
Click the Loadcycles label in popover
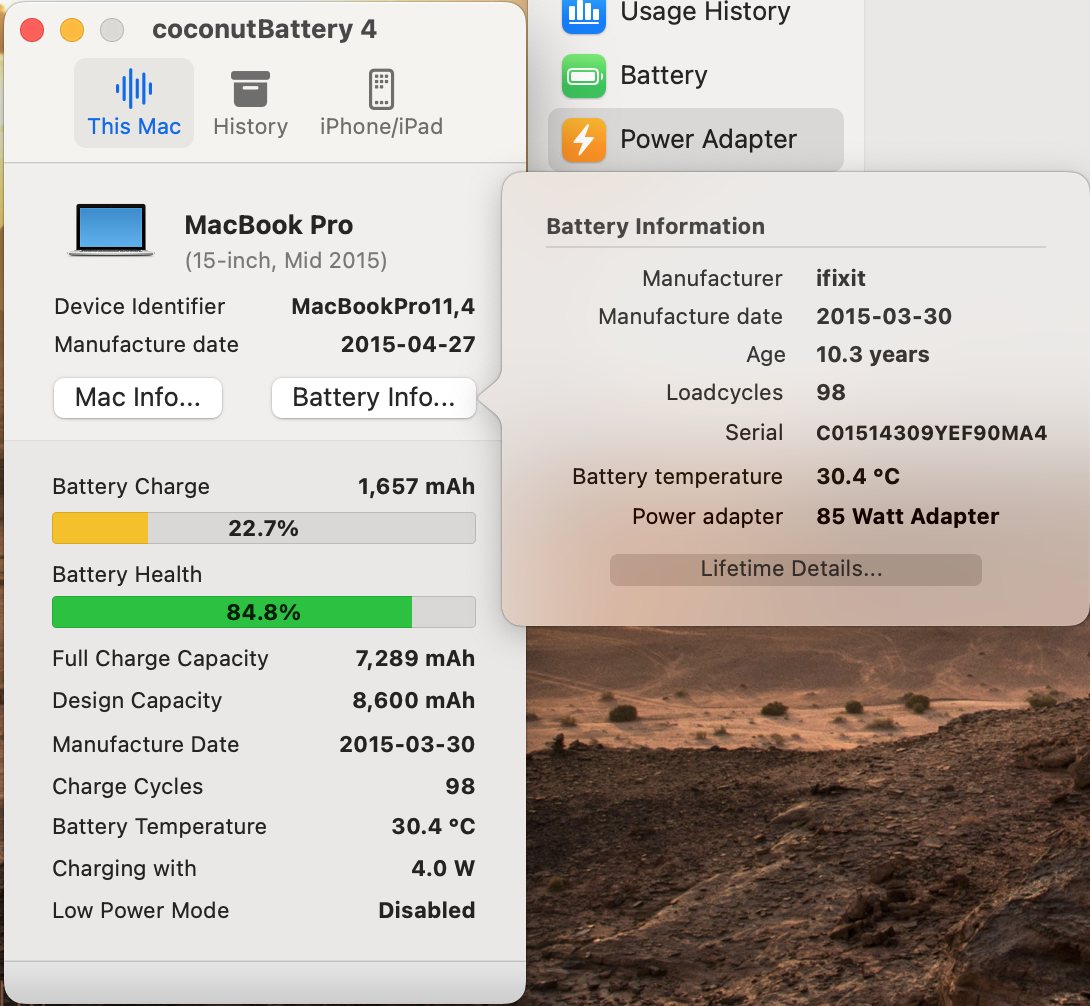[724, 393]
